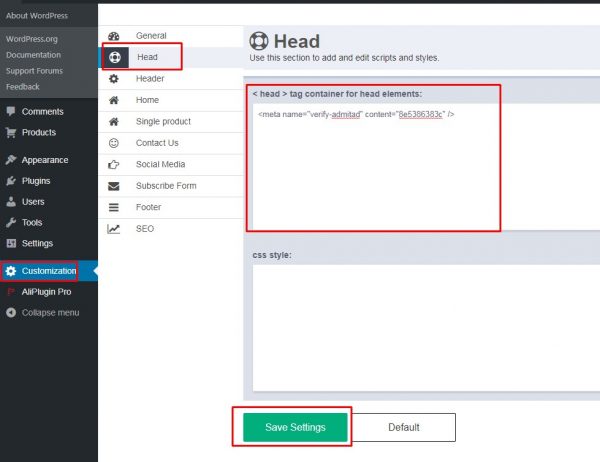Image resolution: width=600 pixels, height=462 pixels.
Task: Open the Users menu
Action: [49, 201]
